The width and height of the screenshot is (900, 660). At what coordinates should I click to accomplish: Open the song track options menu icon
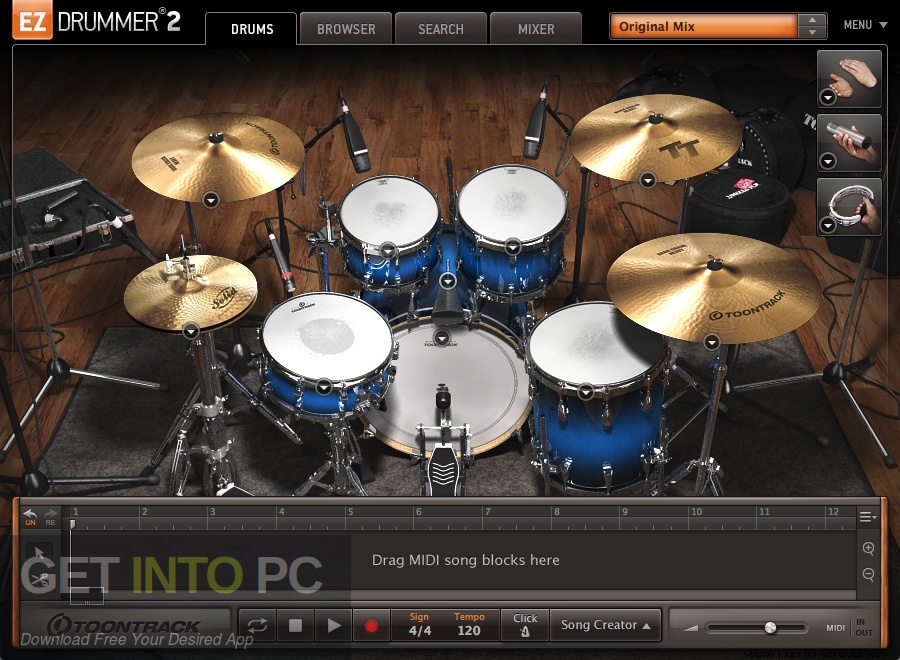[867, 517]
